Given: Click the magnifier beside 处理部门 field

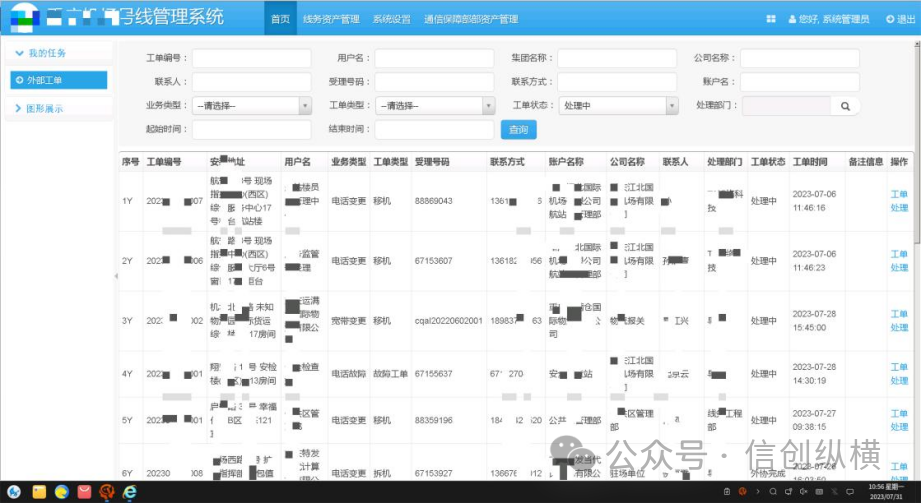Looking at the screenshot, I should [x=845, y=106].
